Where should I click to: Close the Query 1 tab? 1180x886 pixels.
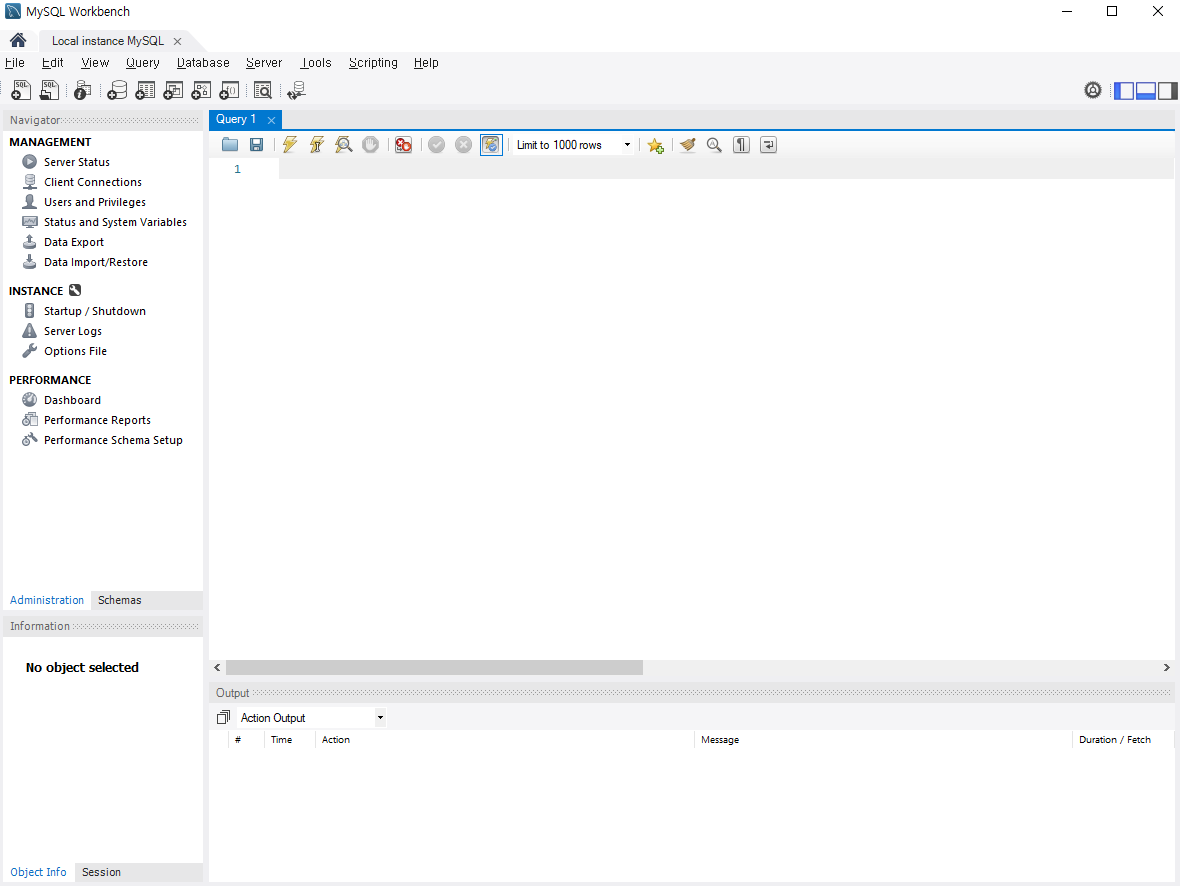click(x=271, y=120)
